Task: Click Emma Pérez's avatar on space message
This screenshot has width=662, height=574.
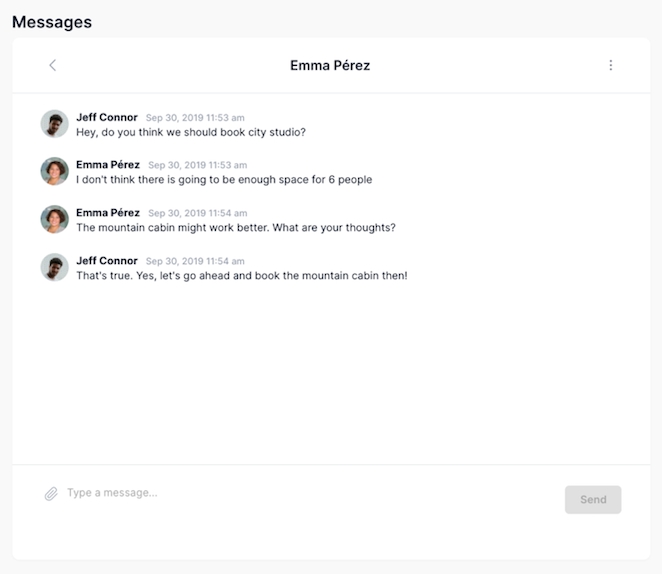Action: point(54,171)
